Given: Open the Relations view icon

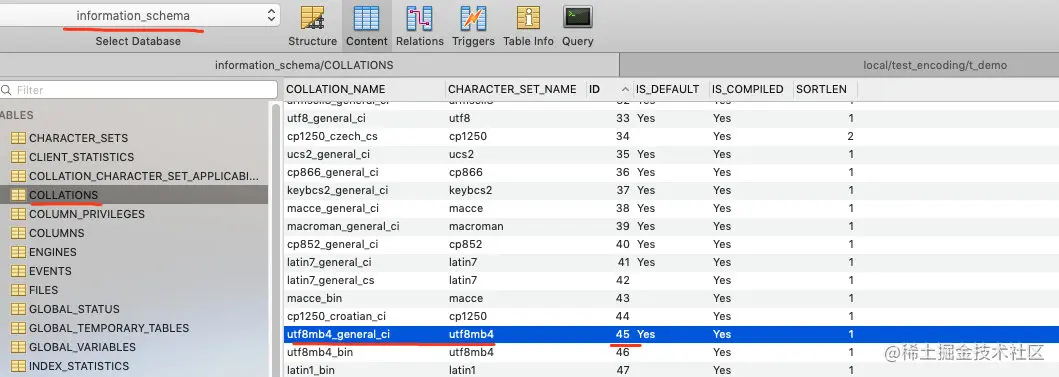Looking at the screenshot, I should point(419,18).
